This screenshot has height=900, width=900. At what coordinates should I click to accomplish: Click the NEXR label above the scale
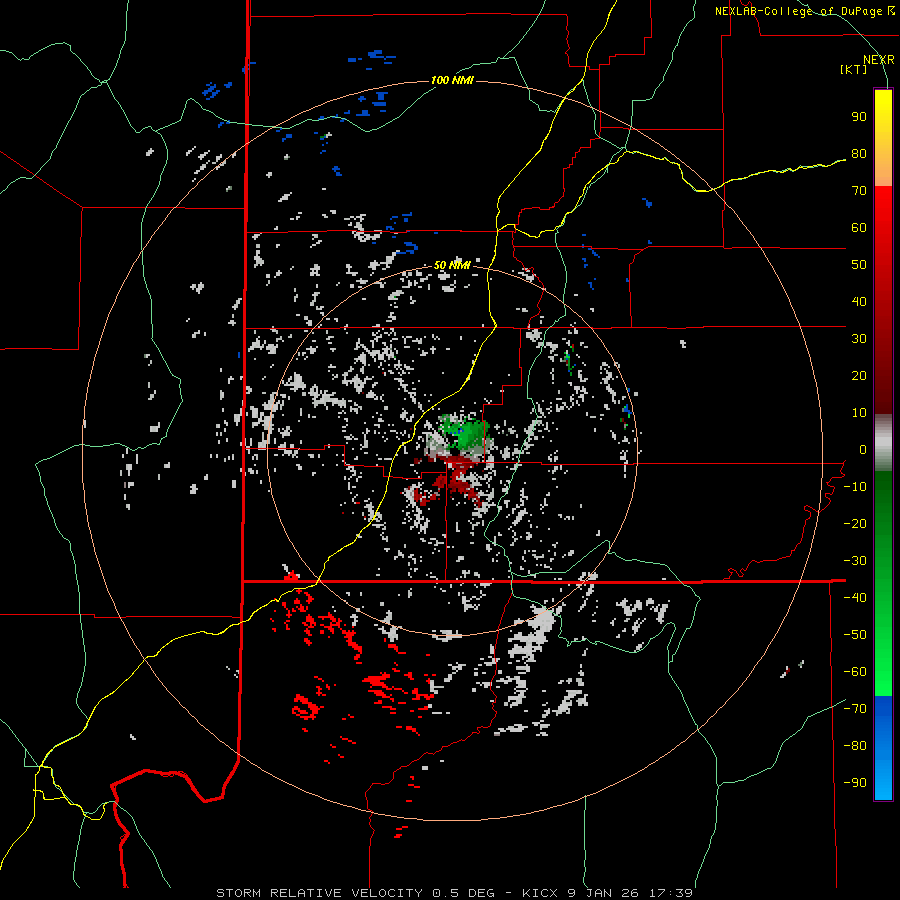[879, 60]
